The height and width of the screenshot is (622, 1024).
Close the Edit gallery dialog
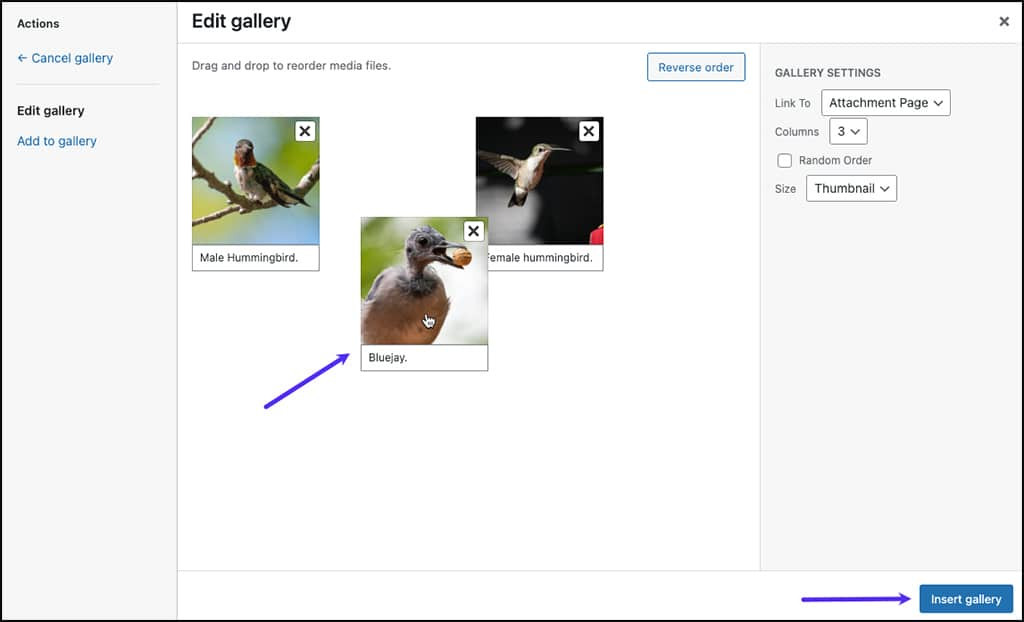pyautogui.click(x=1004, y=21)
